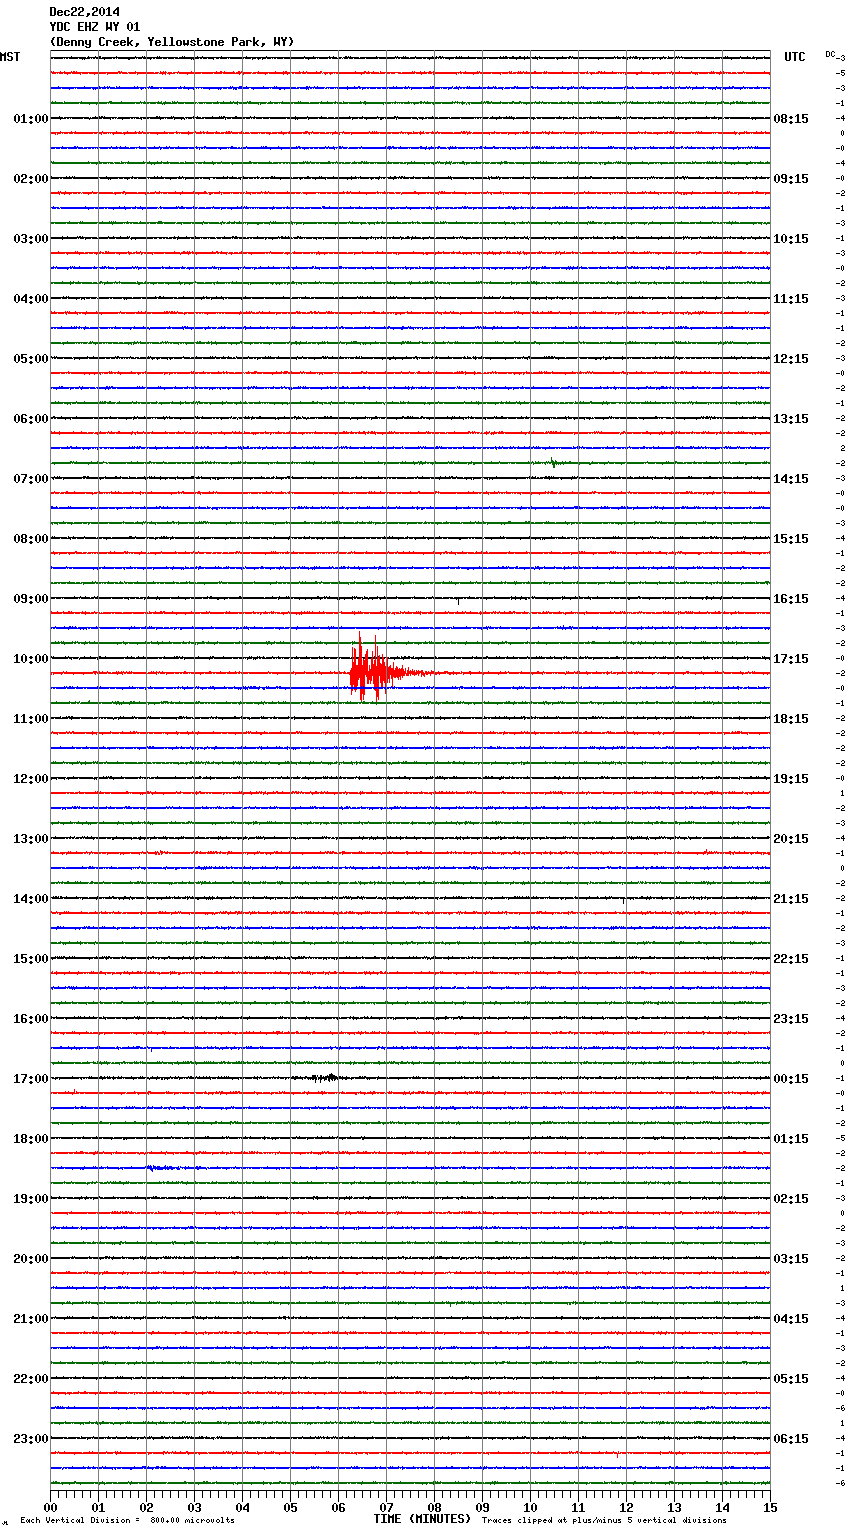Click the 09:15 UTC time label
The height and width of the screenshot is (1534, 850).
point(791,179)
